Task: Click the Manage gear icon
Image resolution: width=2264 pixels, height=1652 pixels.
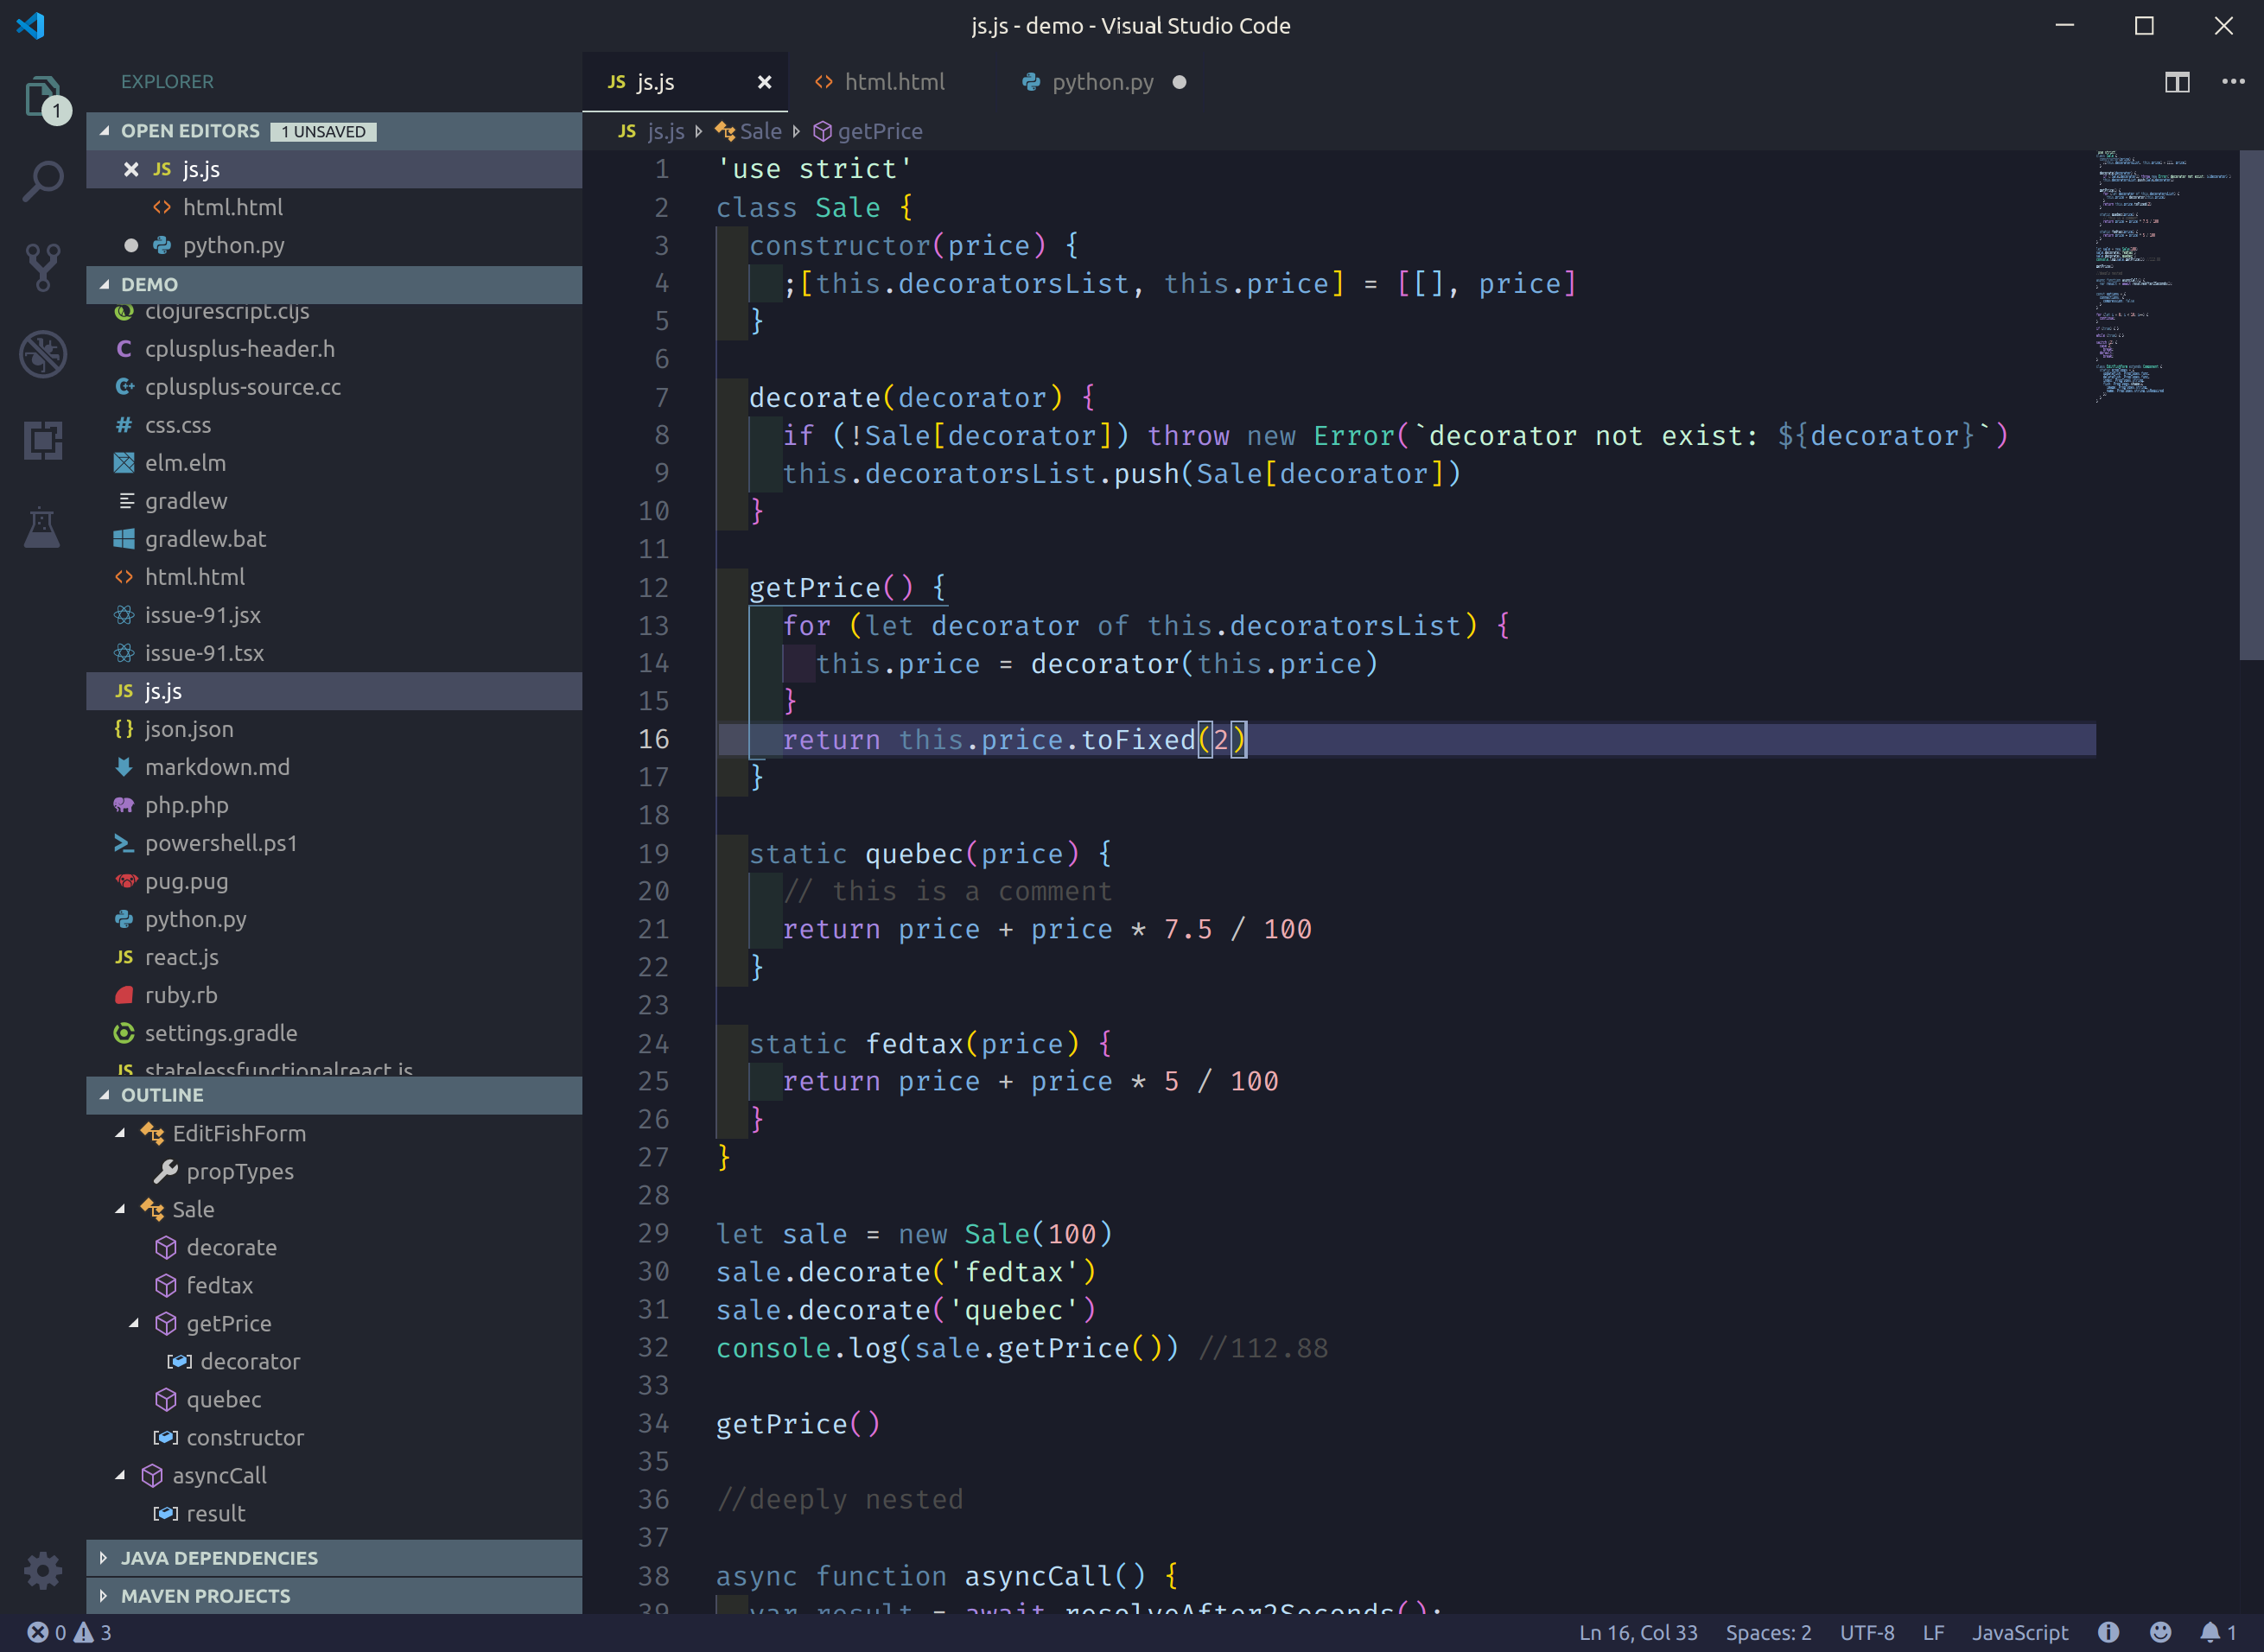Action: point(42,1570)
